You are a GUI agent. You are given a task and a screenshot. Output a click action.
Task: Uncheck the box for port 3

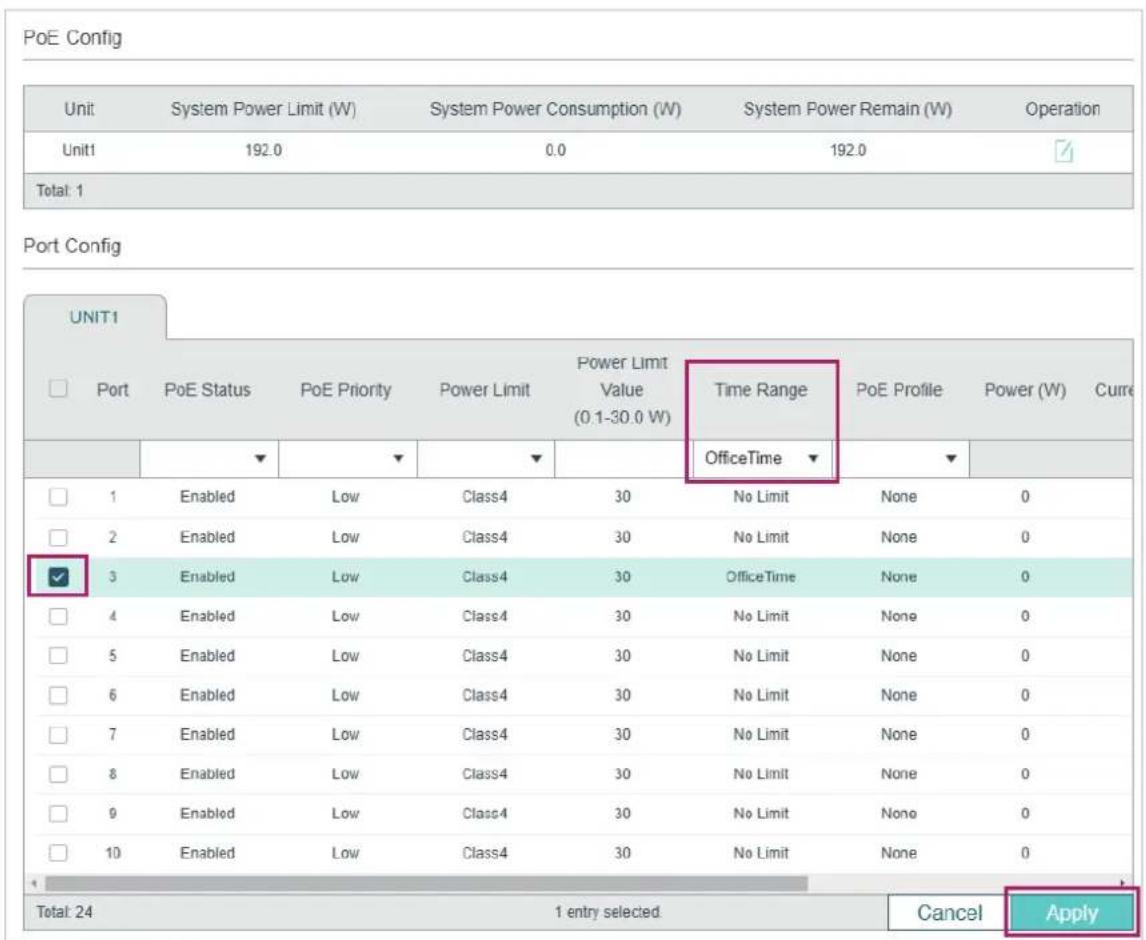(58, 577)
